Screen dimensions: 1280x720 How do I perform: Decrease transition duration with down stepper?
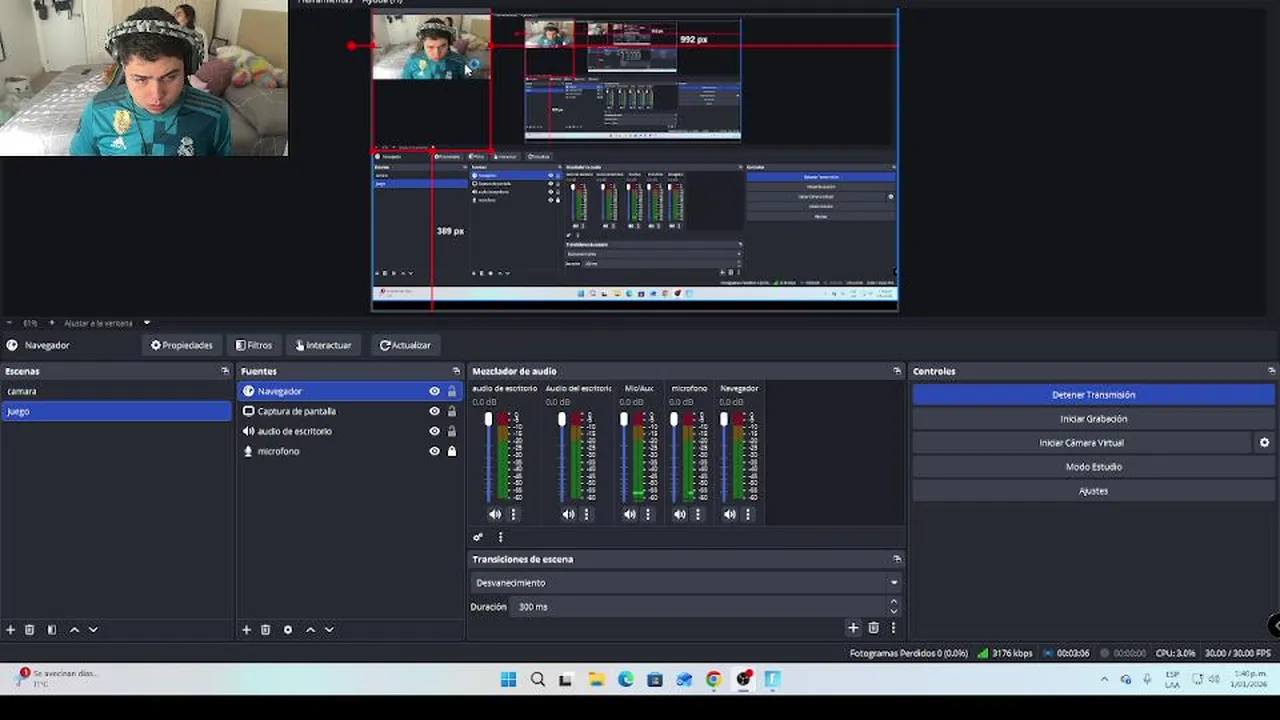[894, 611]
